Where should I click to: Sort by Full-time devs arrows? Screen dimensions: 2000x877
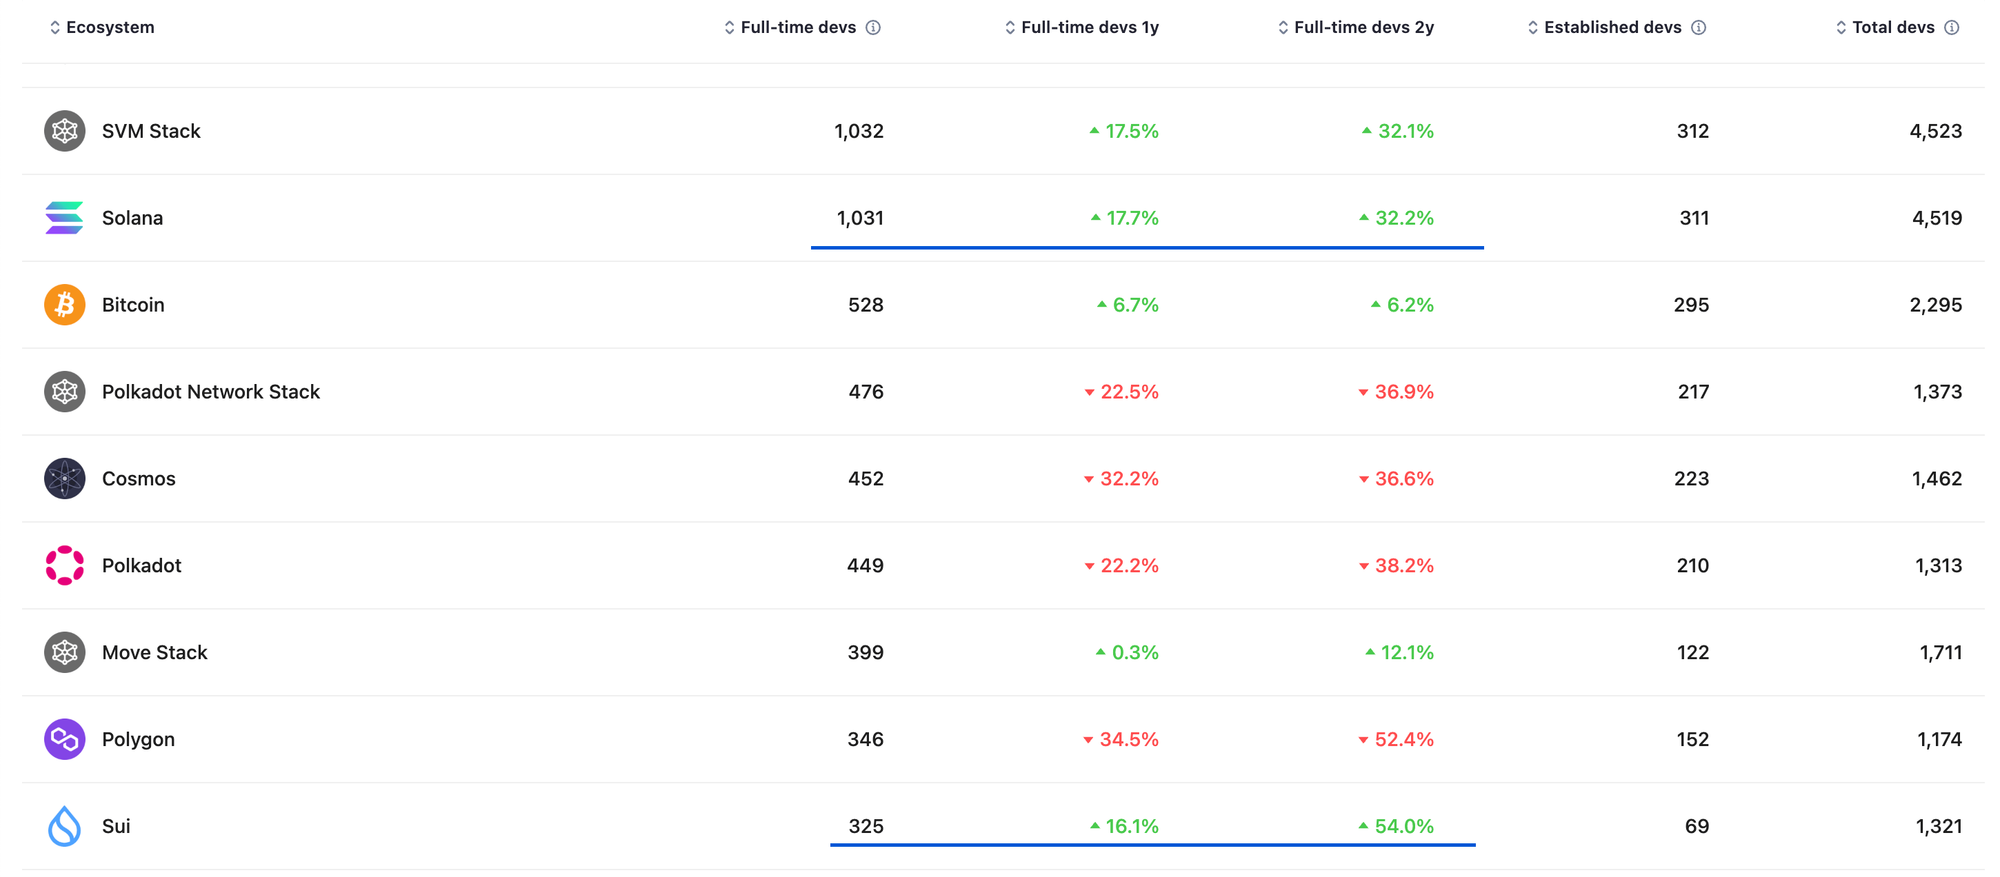(729, 27)
